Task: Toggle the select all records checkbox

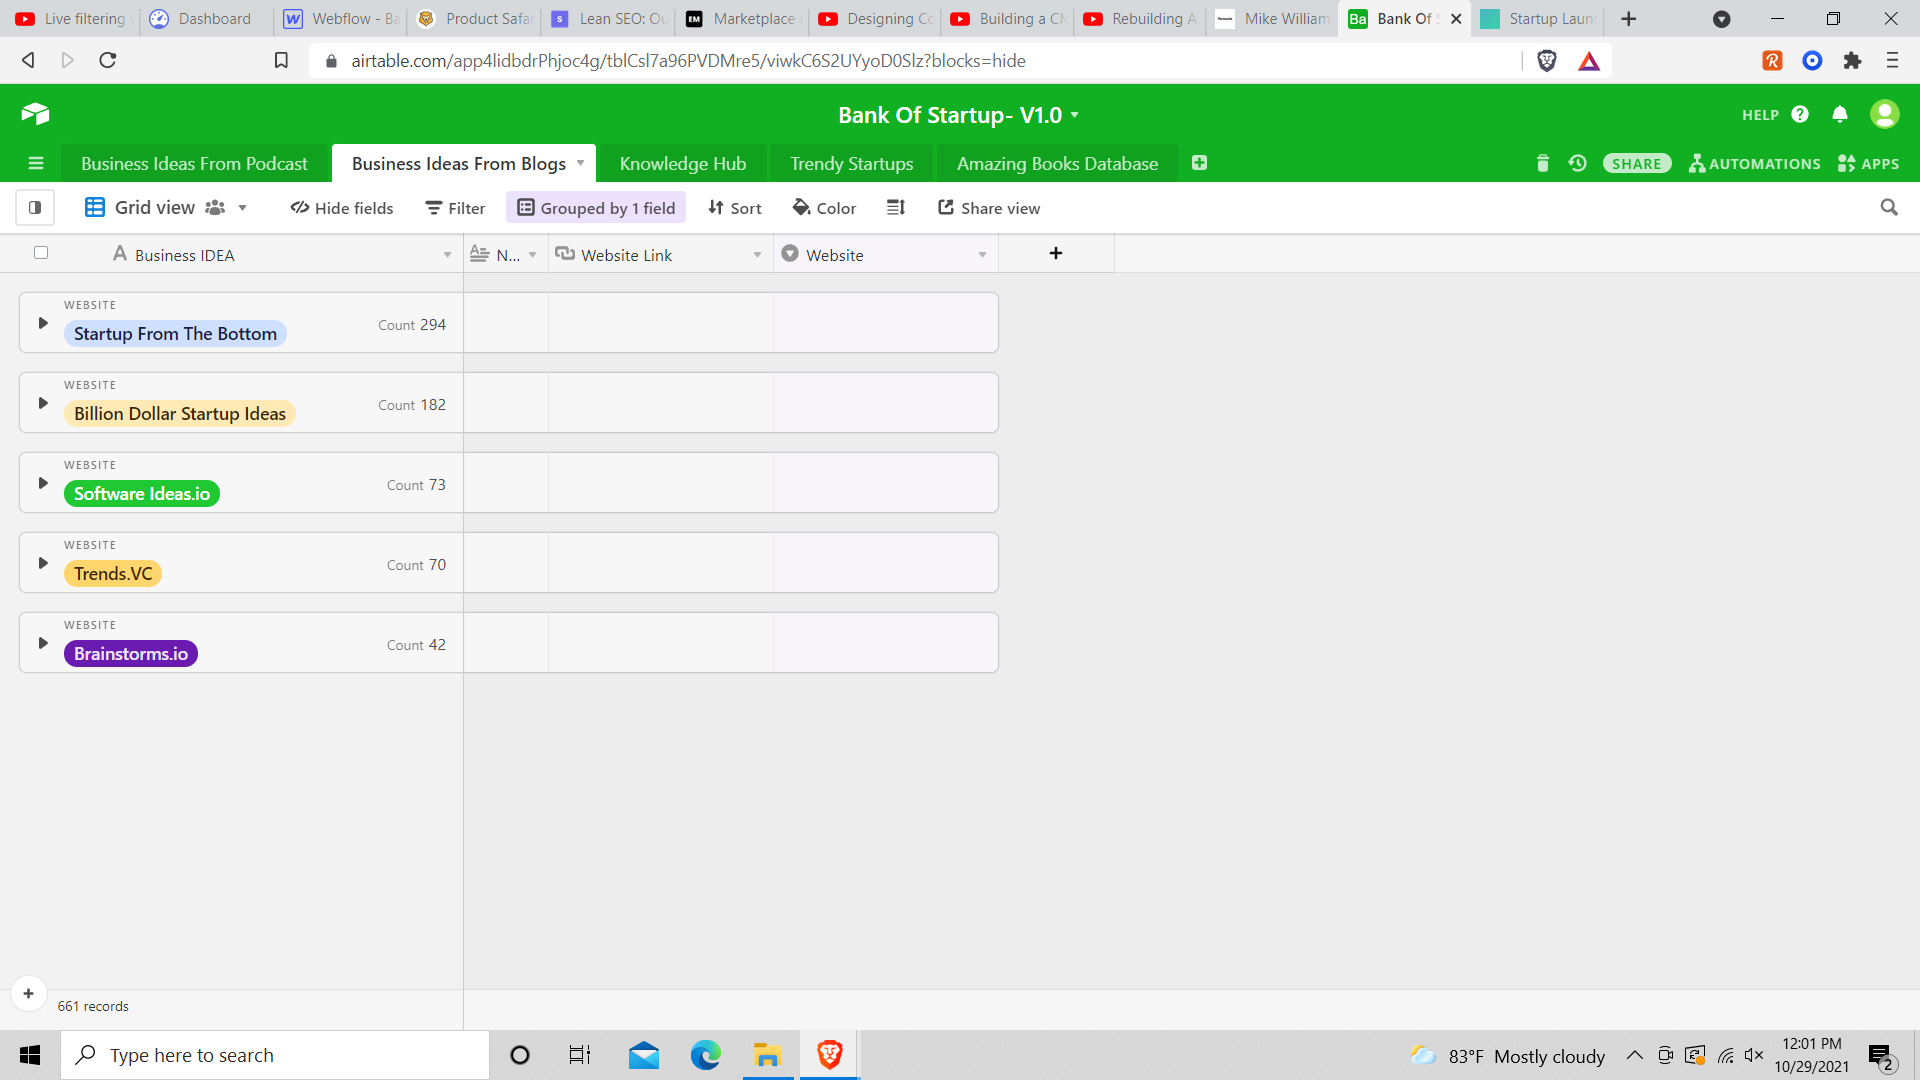Action: point(41,253)
